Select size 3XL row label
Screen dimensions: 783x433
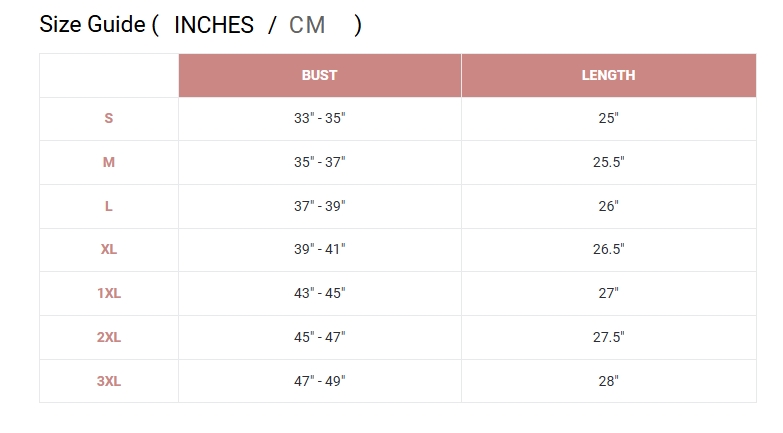point(109,381)
